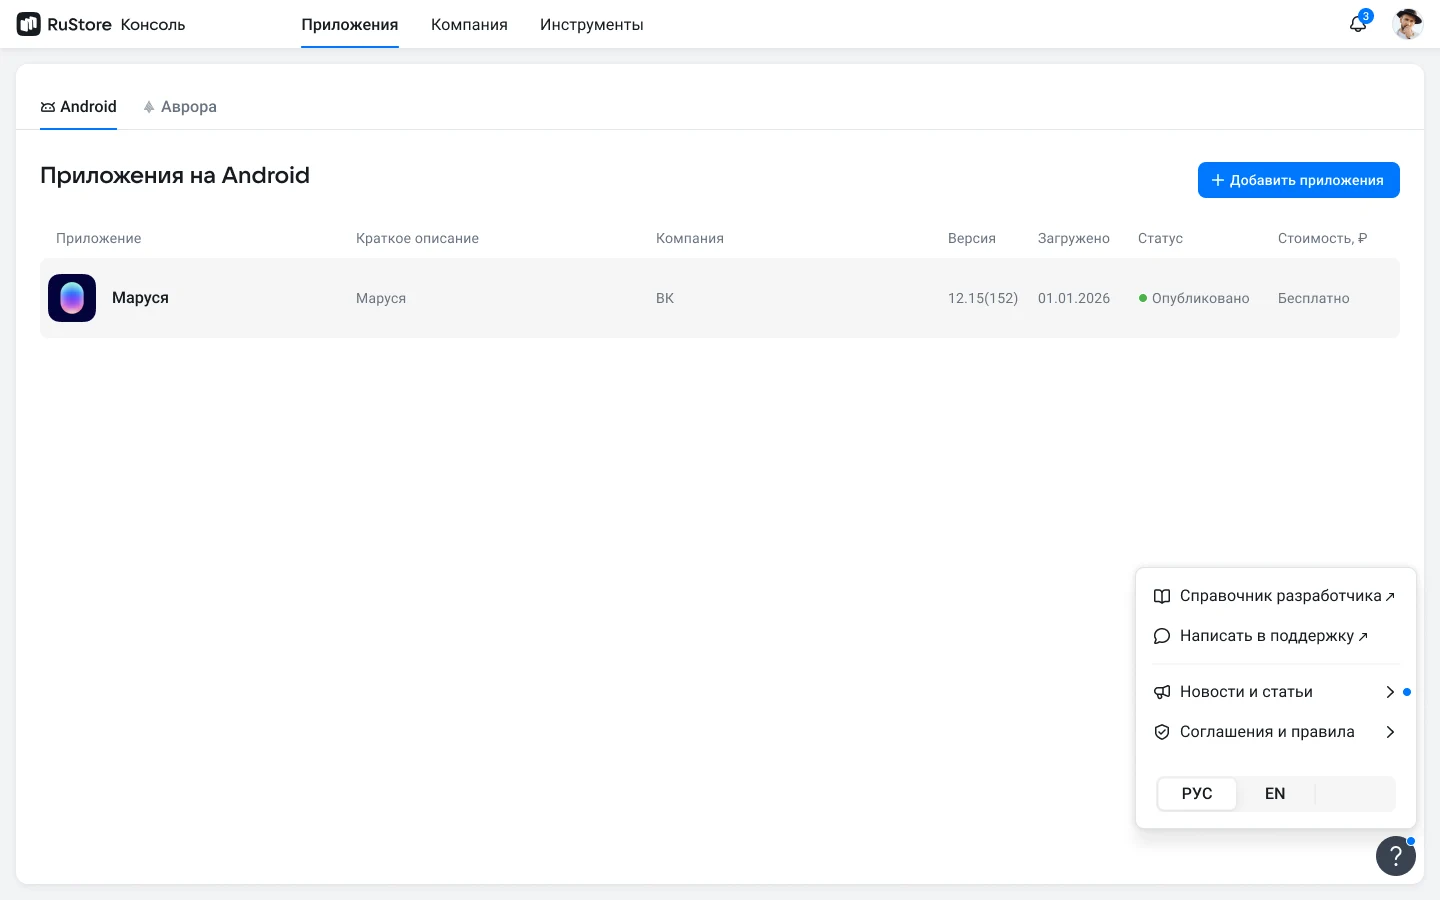This screenshot has height=900, width=1440.
Task: Switch interface language to РУС
Action: click(x=1197, y=794)
